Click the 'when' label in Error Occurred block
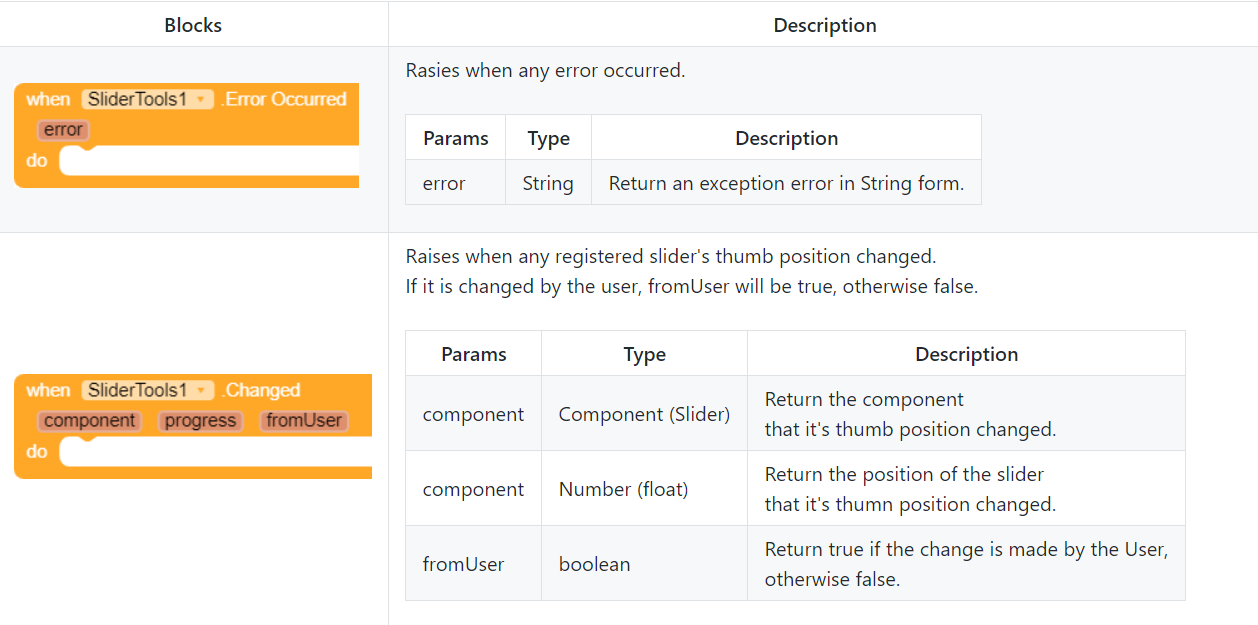Screen dimensions: 1258x625 tap(48, 99)
